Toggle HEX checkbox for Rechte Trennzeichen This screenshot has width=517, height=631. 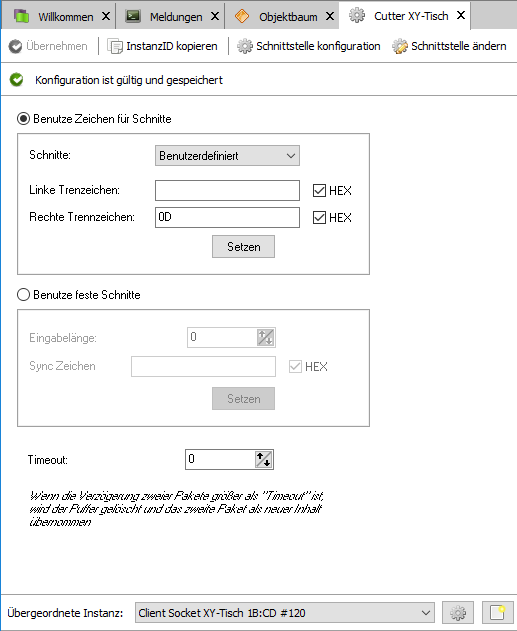coord(319,217)
